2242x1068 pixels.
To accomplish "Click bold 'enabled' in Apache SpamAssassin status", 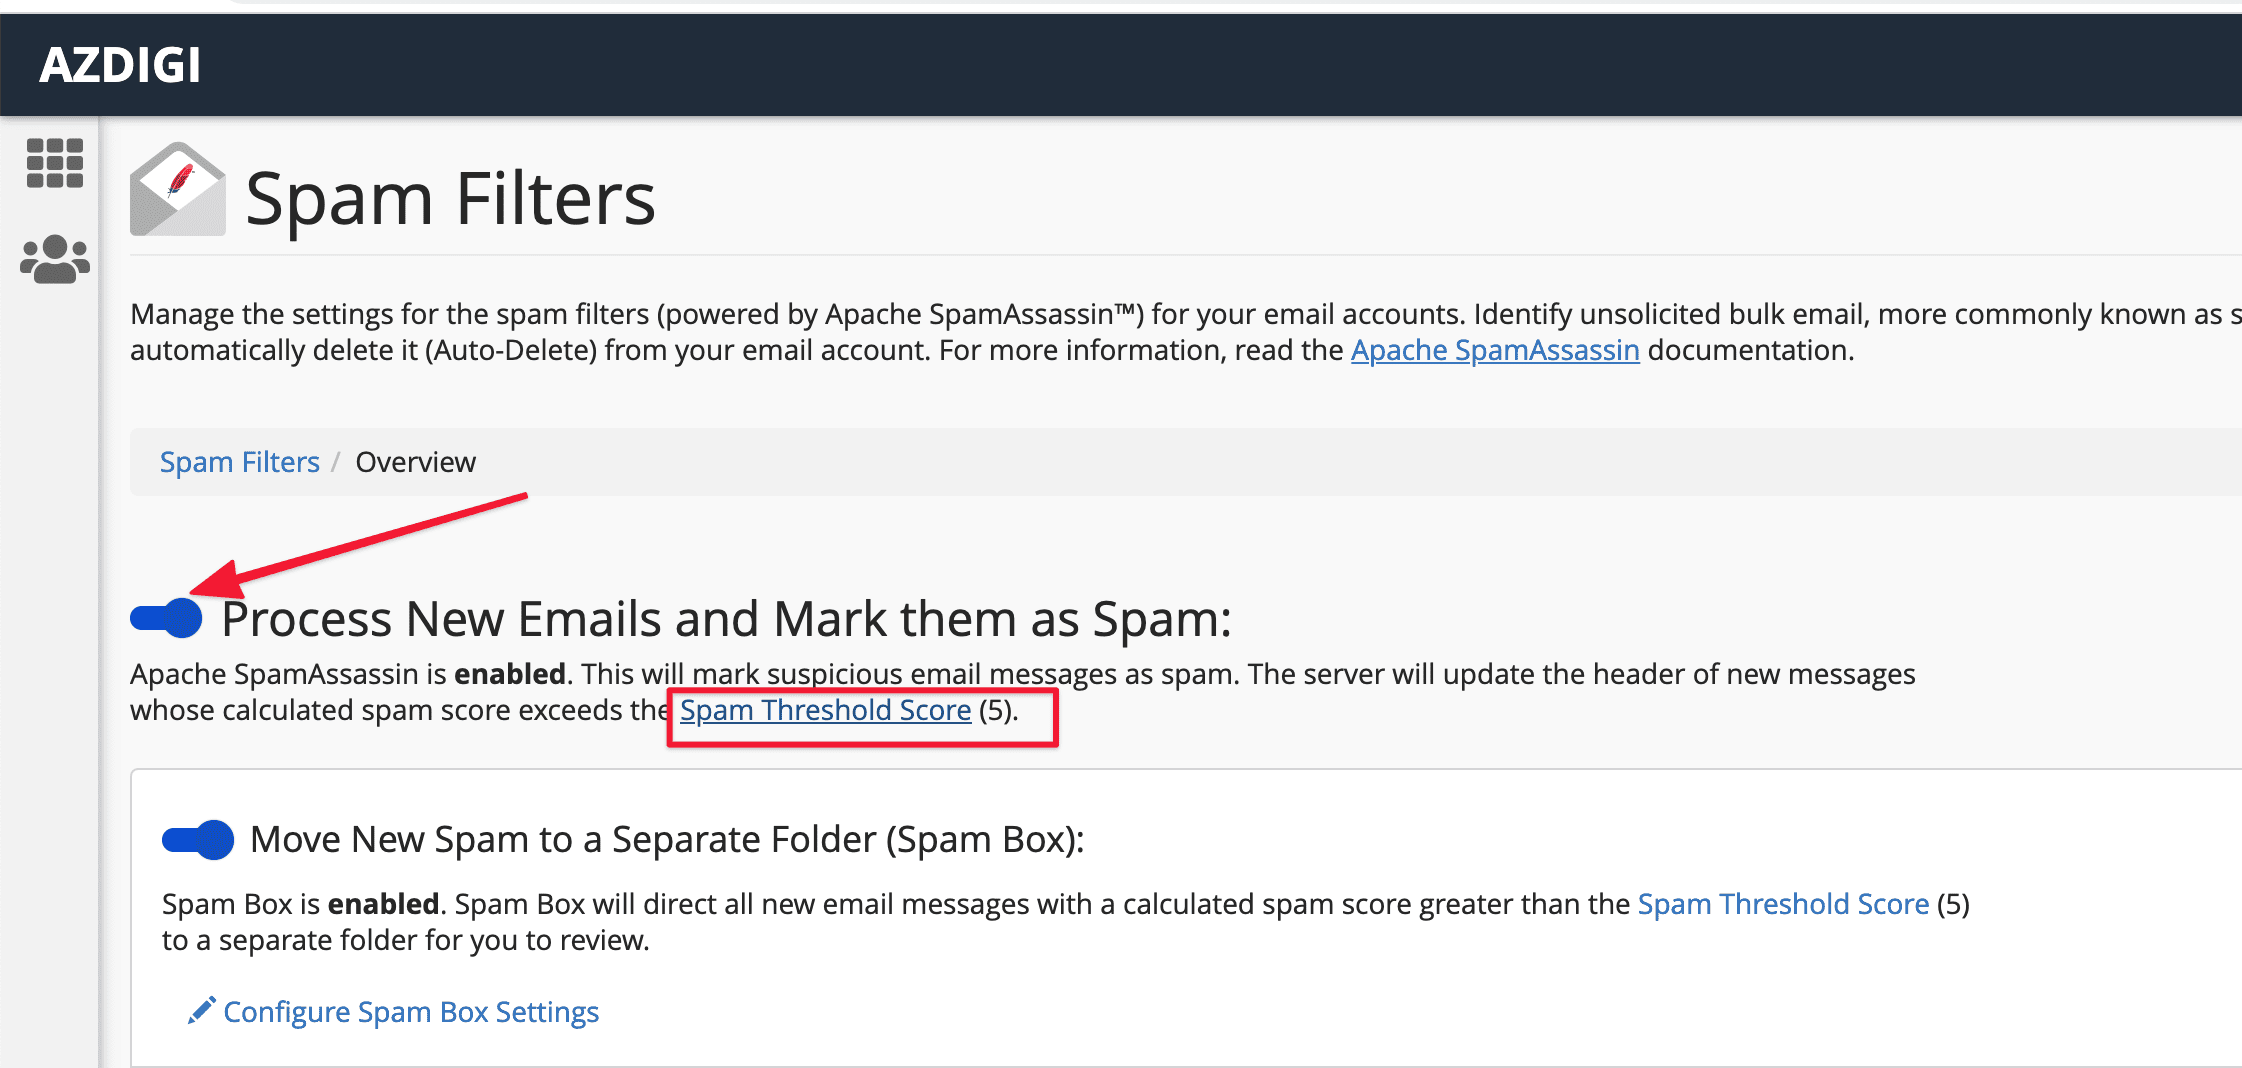I will [509, 674].
